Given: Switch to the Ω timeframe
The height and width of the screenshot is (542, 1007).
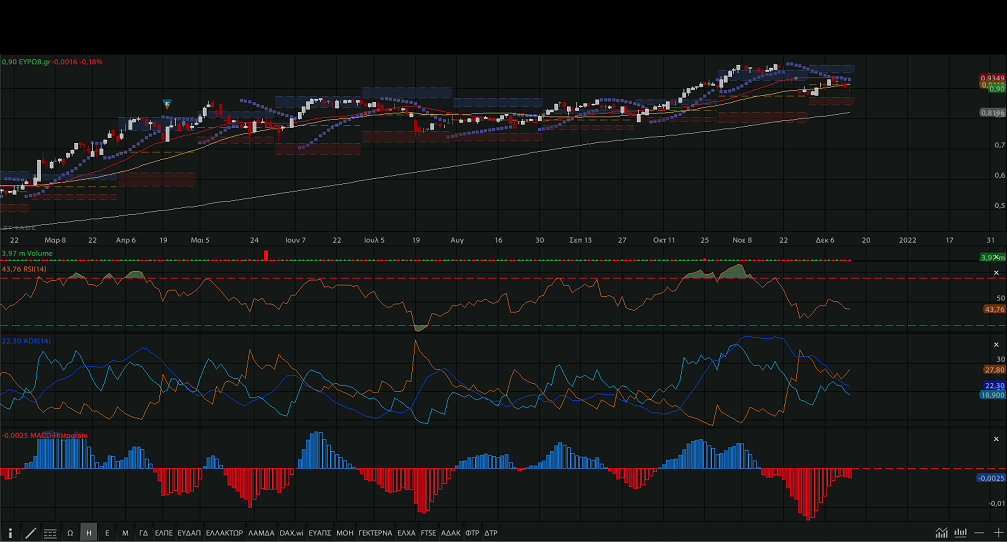Looking at the screenshot, I should 70,533.
